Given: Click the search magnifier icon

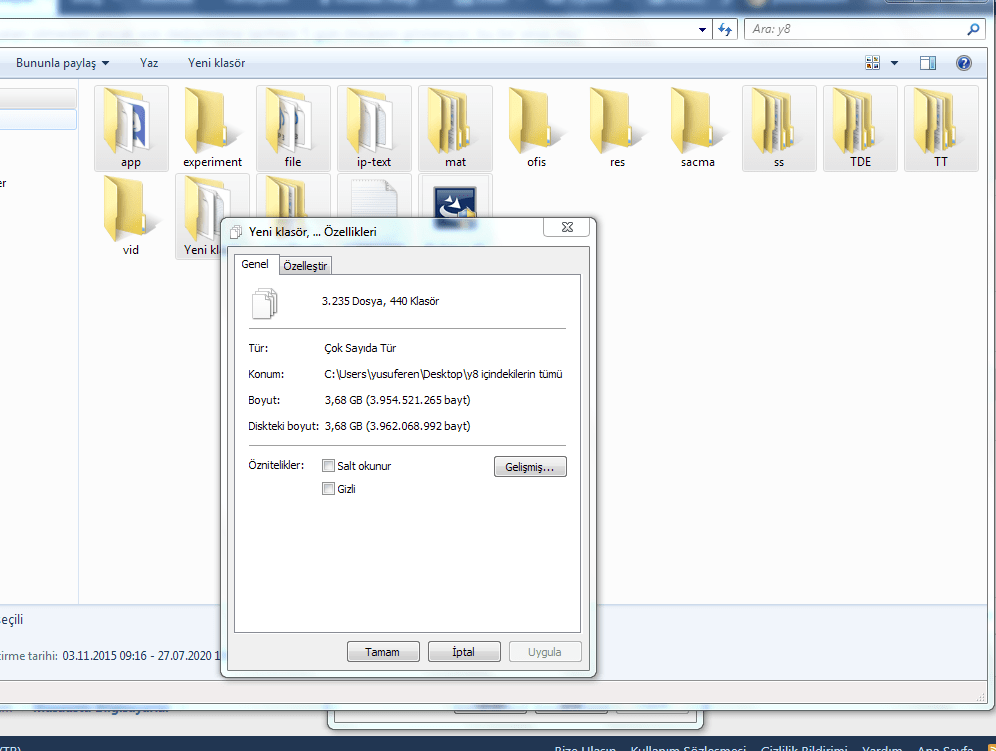Looking at the screenshot, I should coord(972,29).
